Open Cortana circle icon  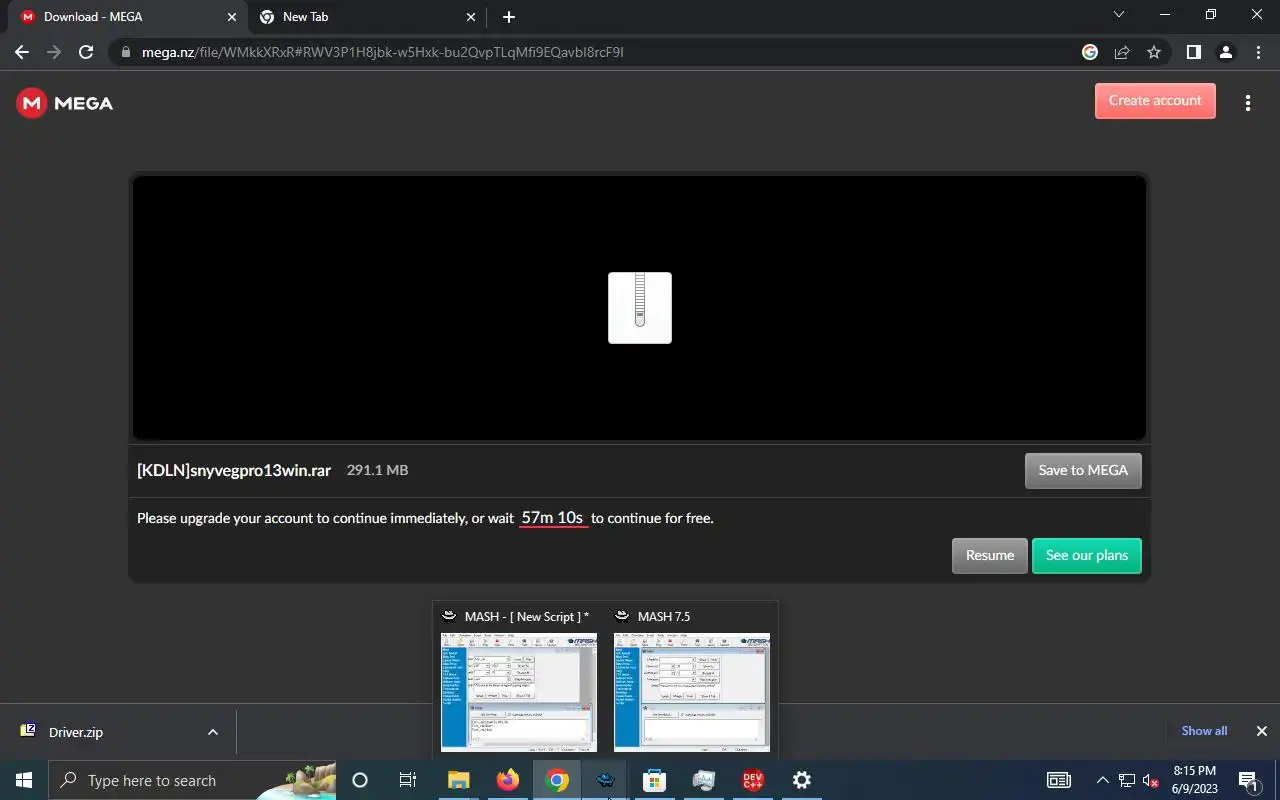(x=360, y=780)
